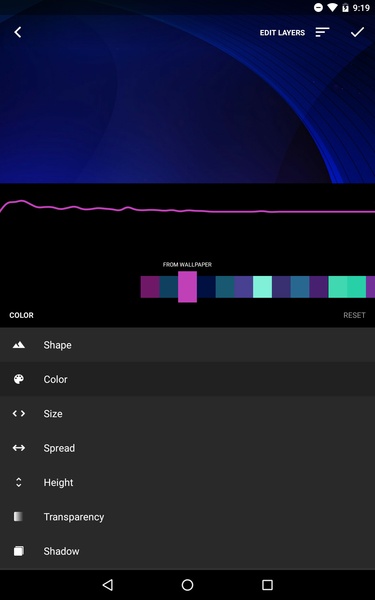Tap the Android home circle button
Screen dimensions: 375x600
[x=188, y=585]
